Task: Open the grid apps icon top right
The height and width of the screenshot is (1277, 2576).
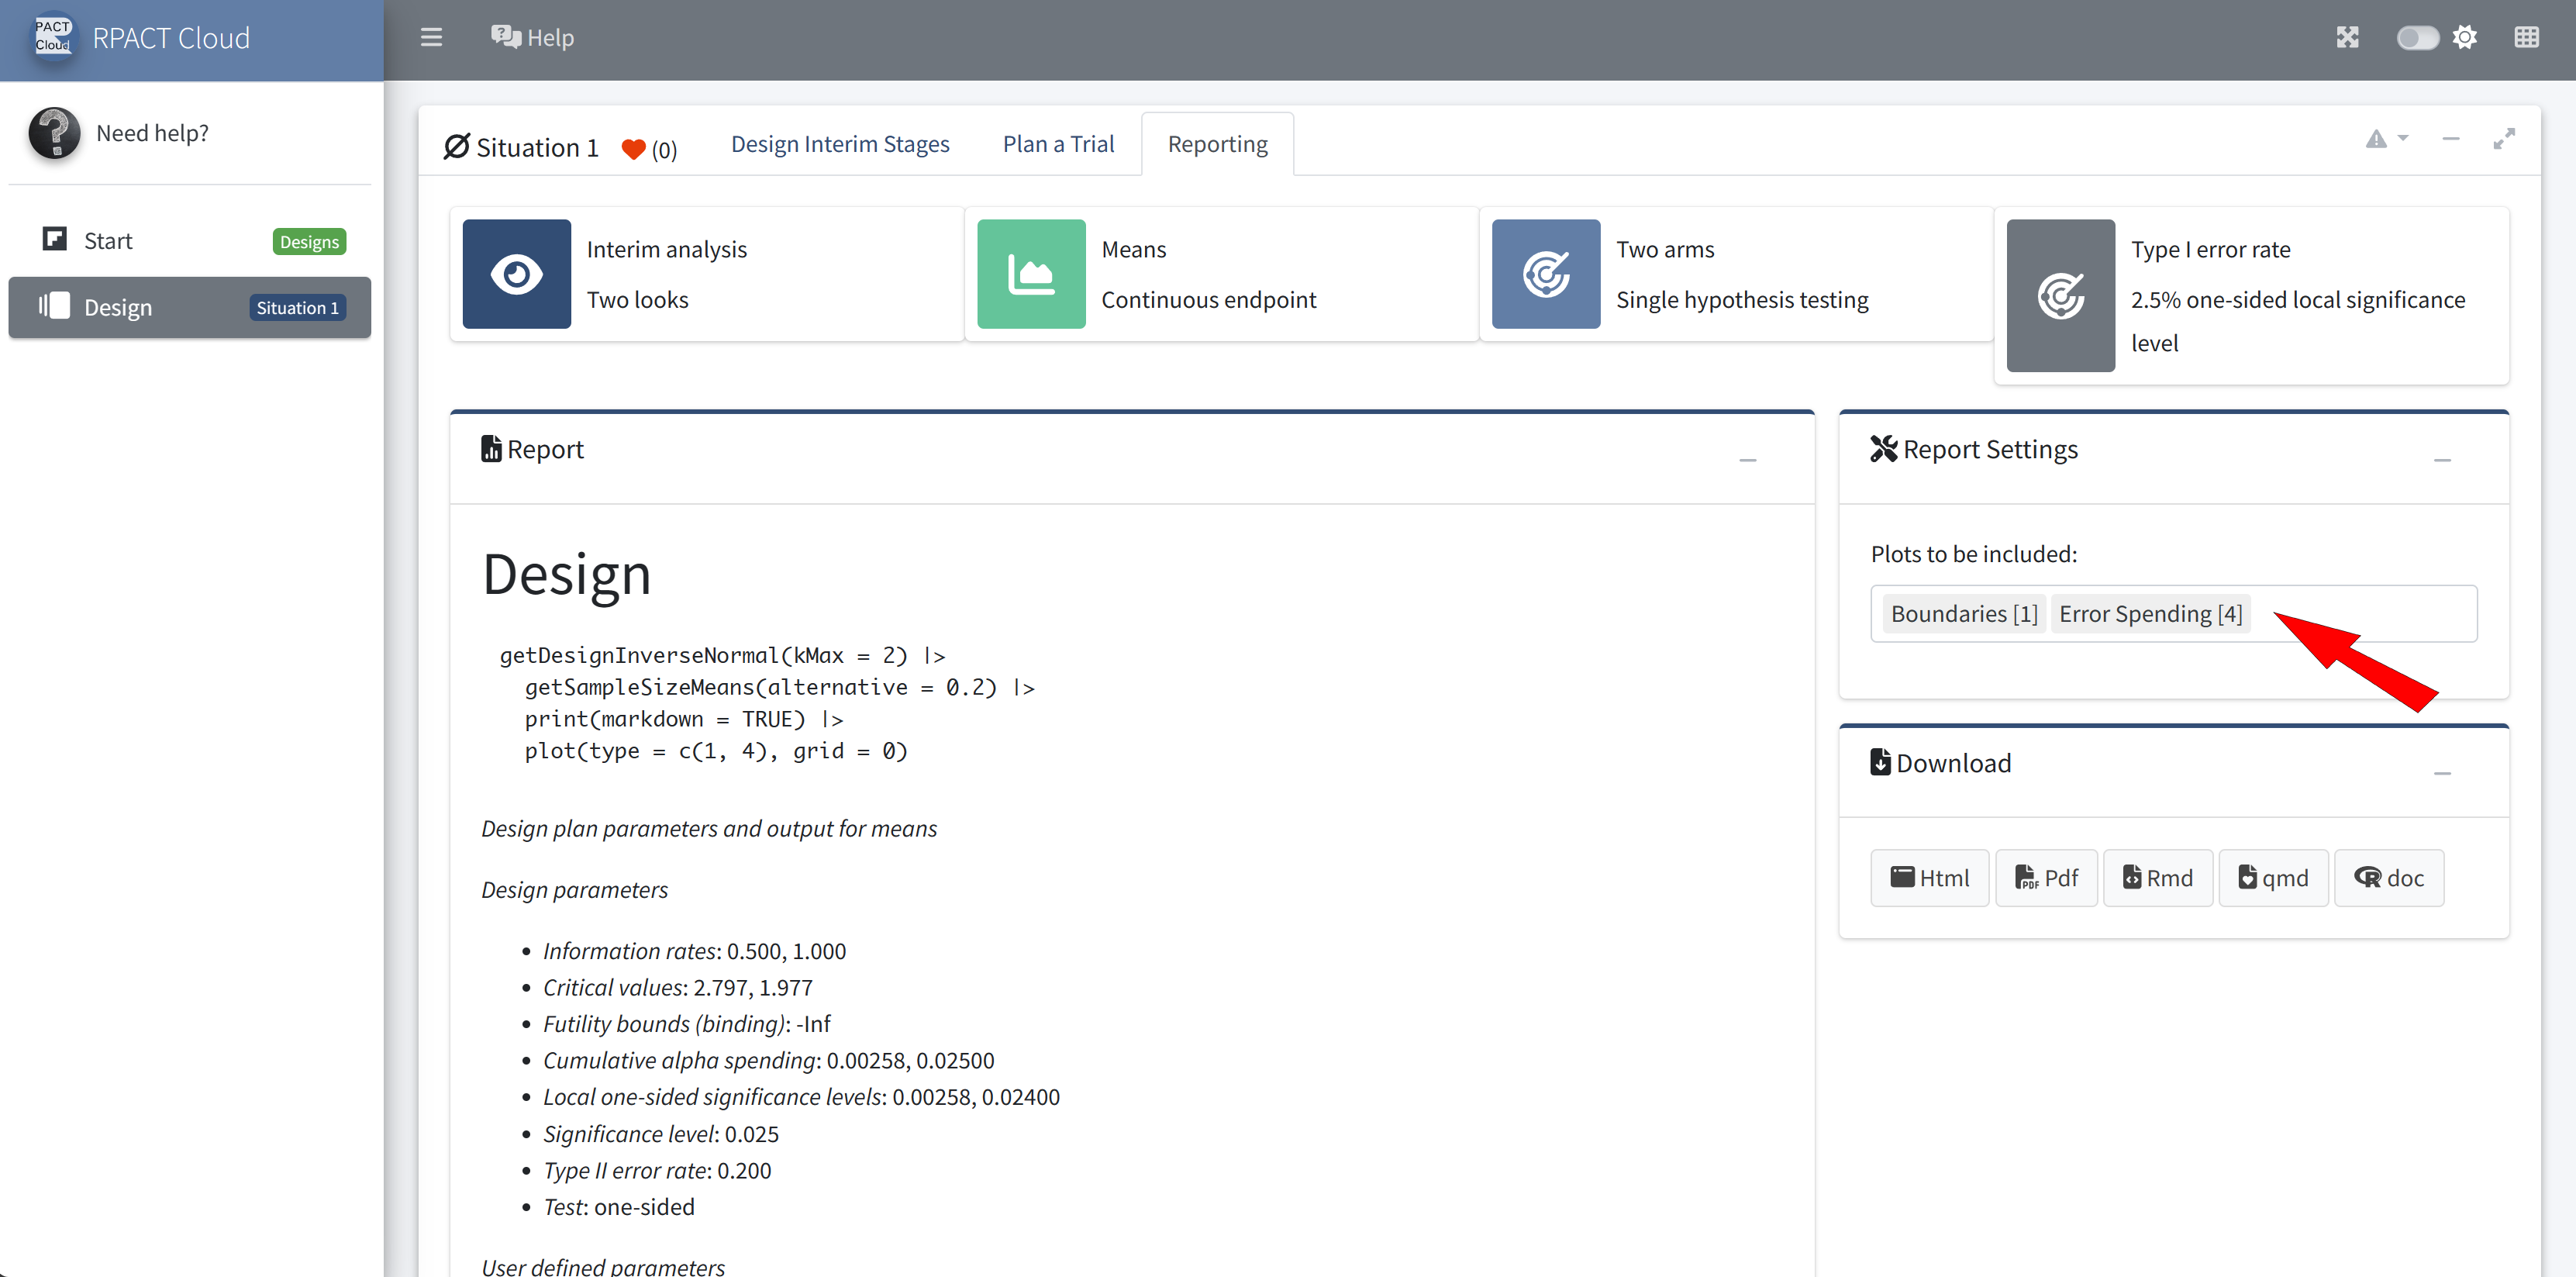Action: (2526, 38)
